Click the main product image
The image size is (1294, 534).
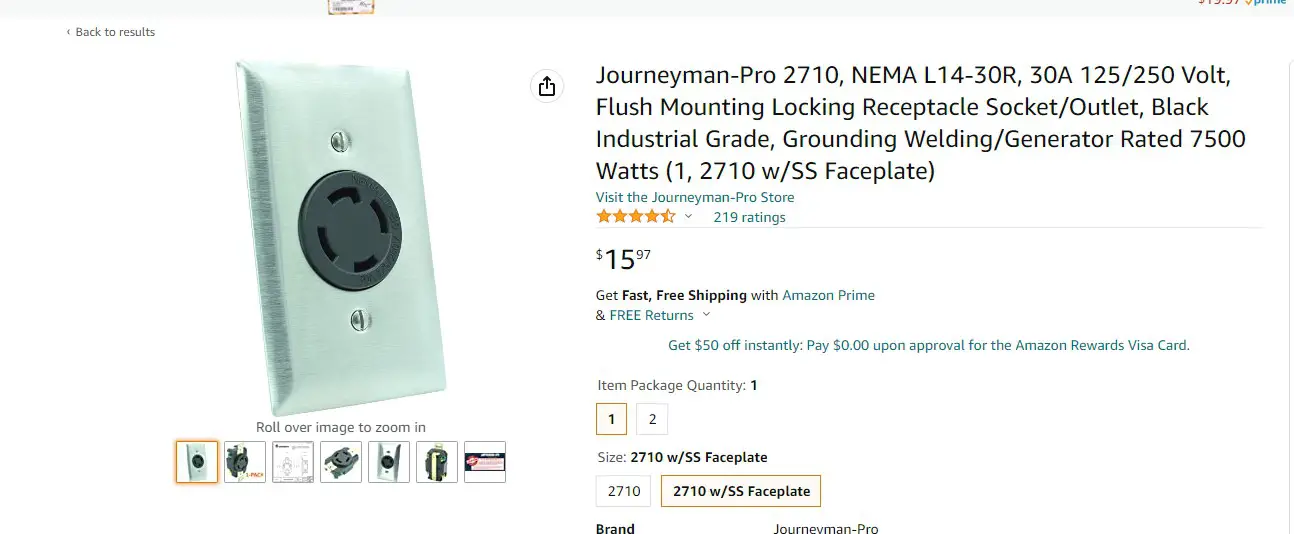340,238
